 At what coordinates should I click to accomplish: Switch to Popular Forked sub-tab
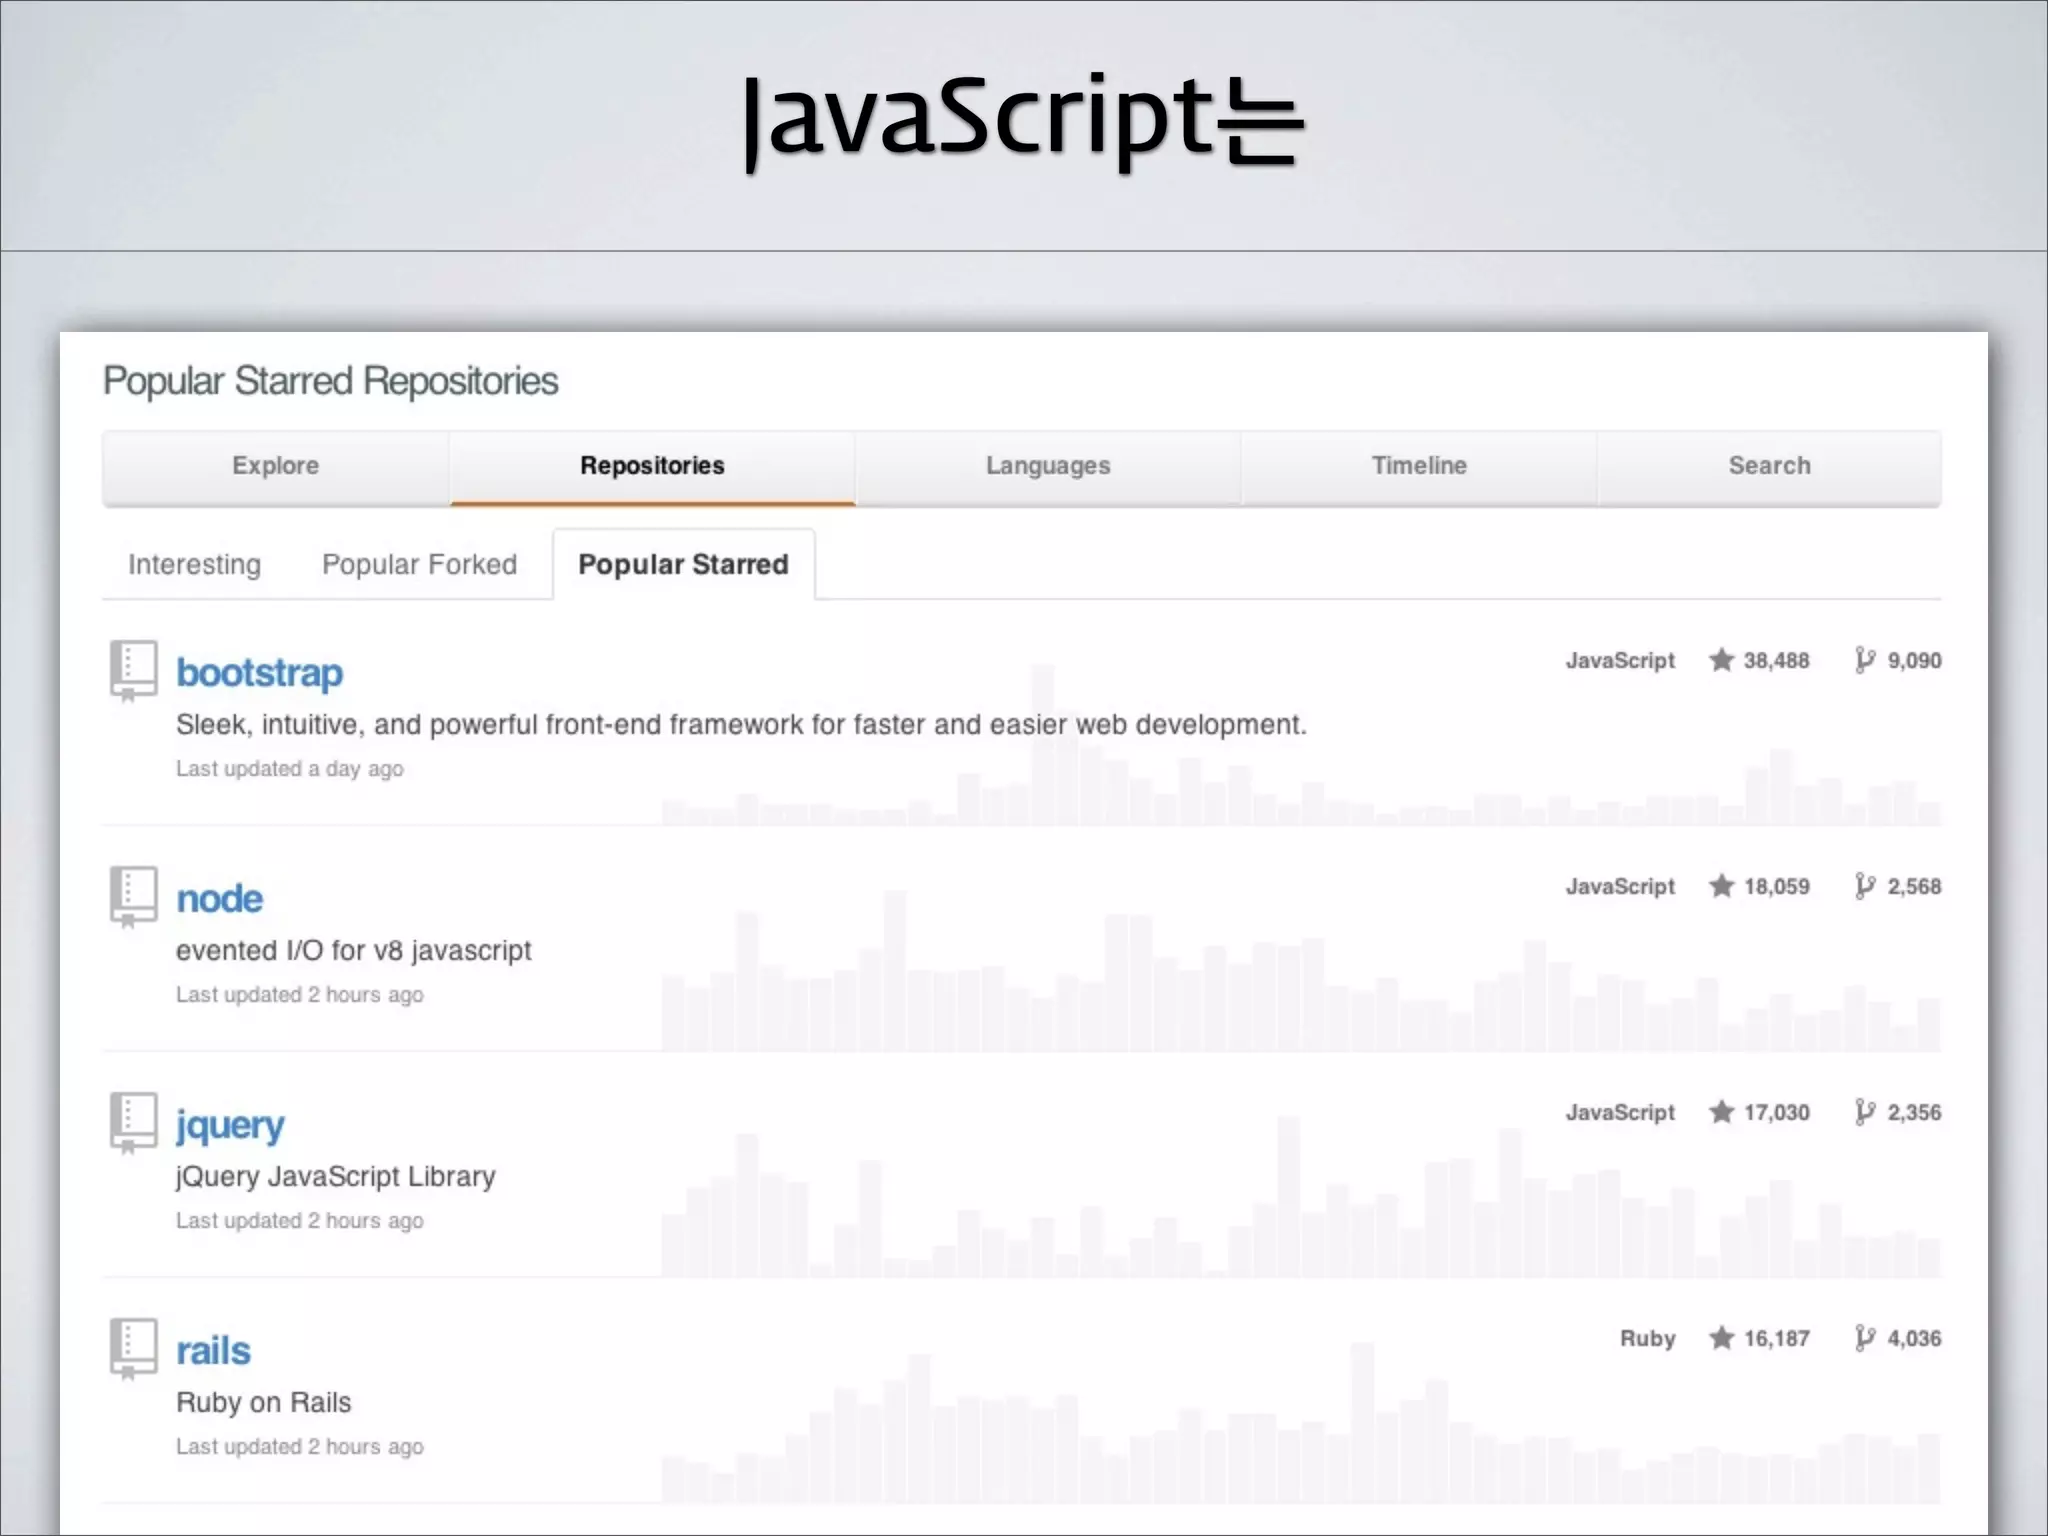pos(419,565)
